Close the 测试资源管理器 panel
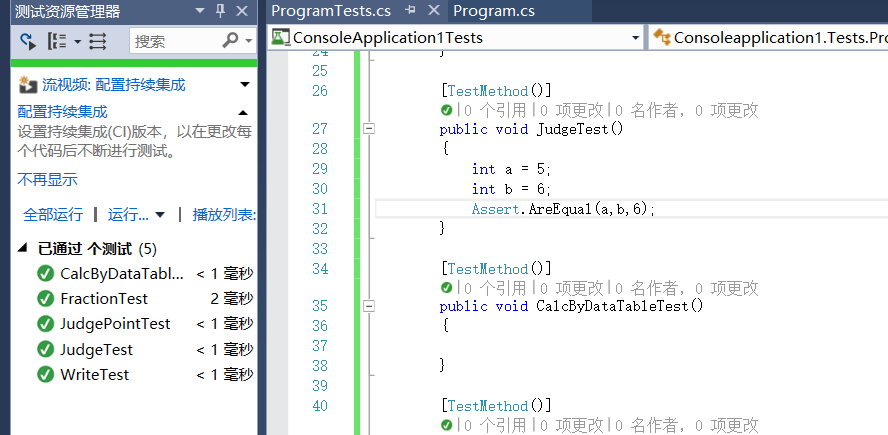888x435 pixels. [242, 10]
